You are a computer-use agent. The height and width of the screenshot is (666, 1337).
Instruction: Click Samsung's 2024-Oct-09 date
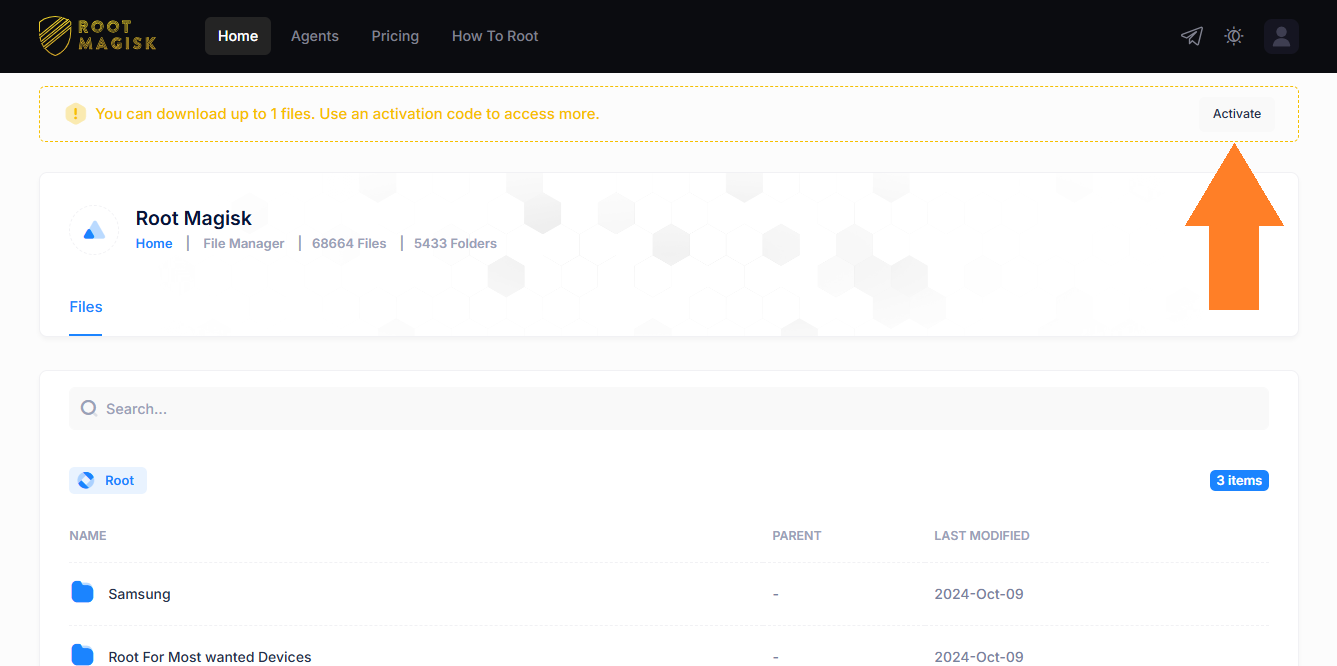(x=979, y=594)
